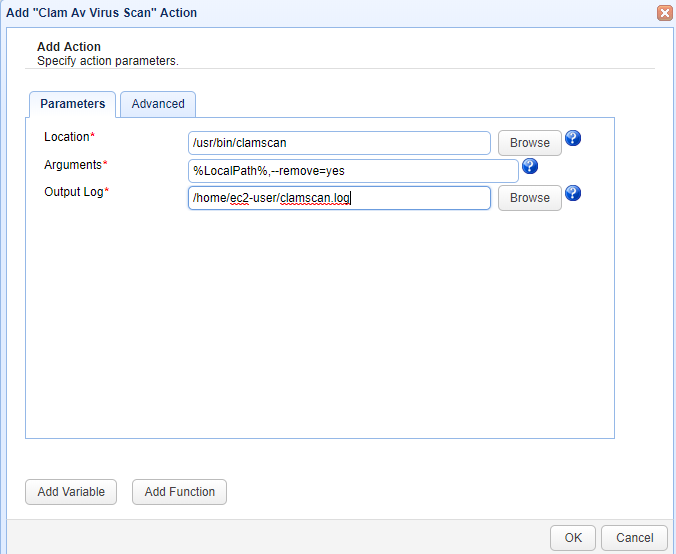676x554 pixels.
Task: Focus the Location field containing /usr/bin/clamscan
Action: tap(339, 143)
